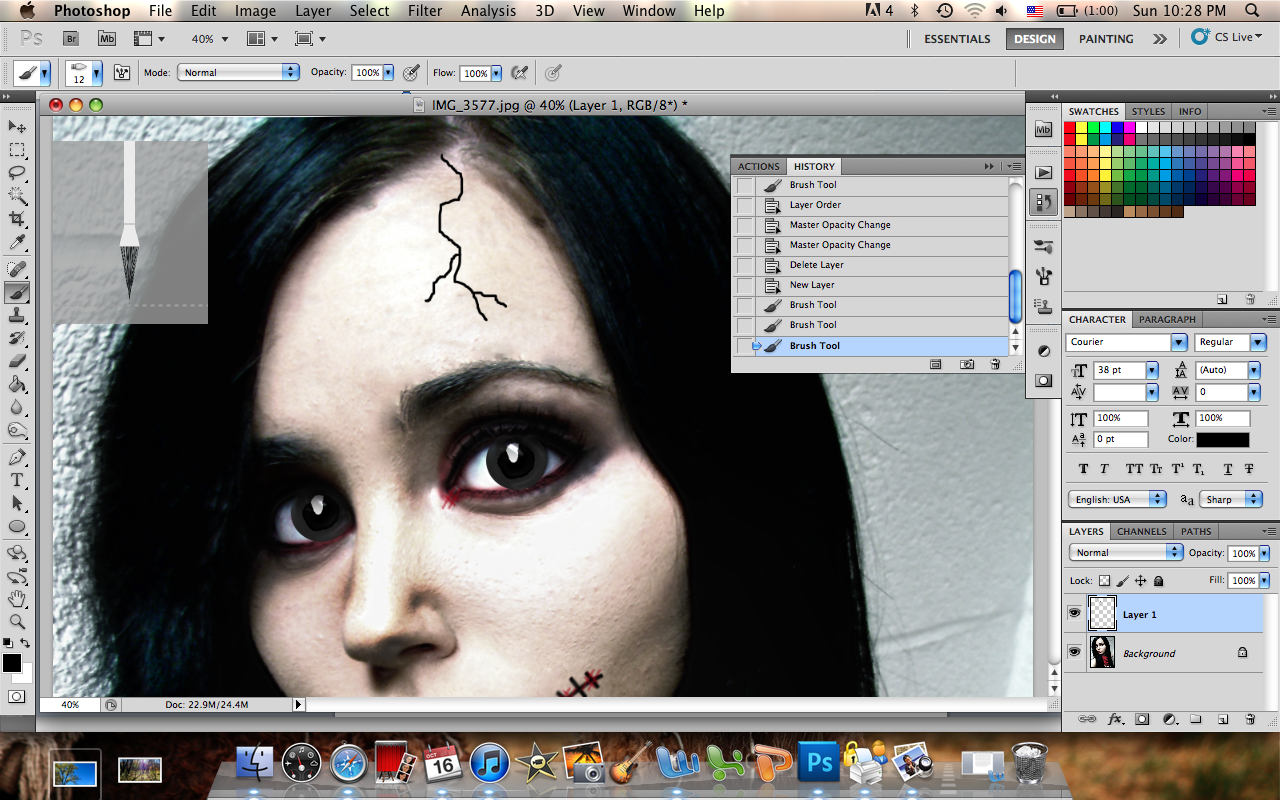Open the Filter menu
This screenshot has height=800, width=1280.
[x=425, y=11]
